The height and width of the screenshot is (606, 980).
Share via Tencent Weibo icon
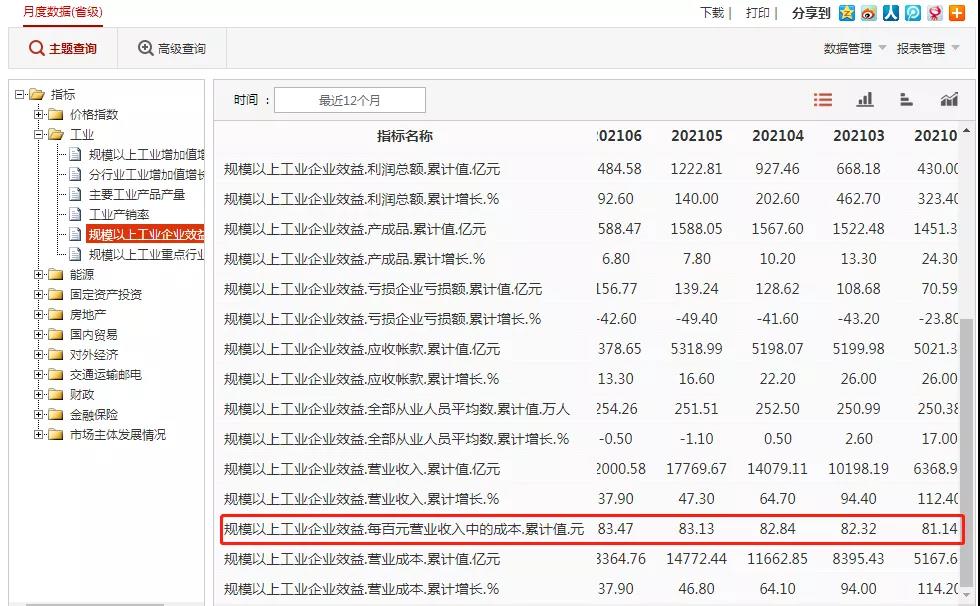coord(912,12)
